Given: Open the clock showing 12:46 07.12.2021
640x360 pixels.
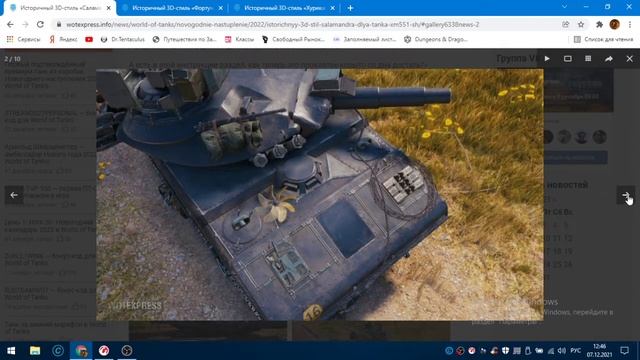Looking at the screenshot, I should tap(599, 351).
